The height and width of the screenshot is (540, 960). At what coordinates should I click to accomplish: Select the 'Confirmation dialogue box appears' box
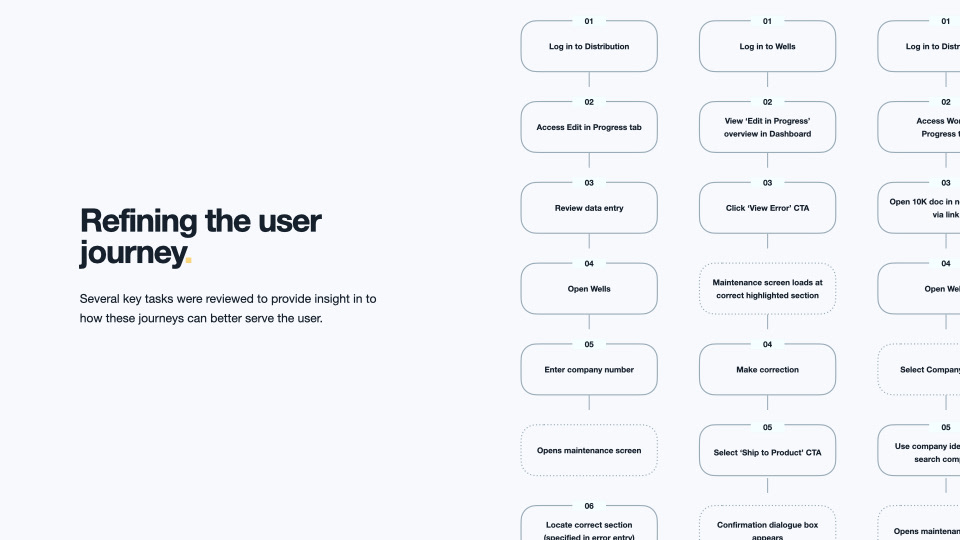coord(767,526)
